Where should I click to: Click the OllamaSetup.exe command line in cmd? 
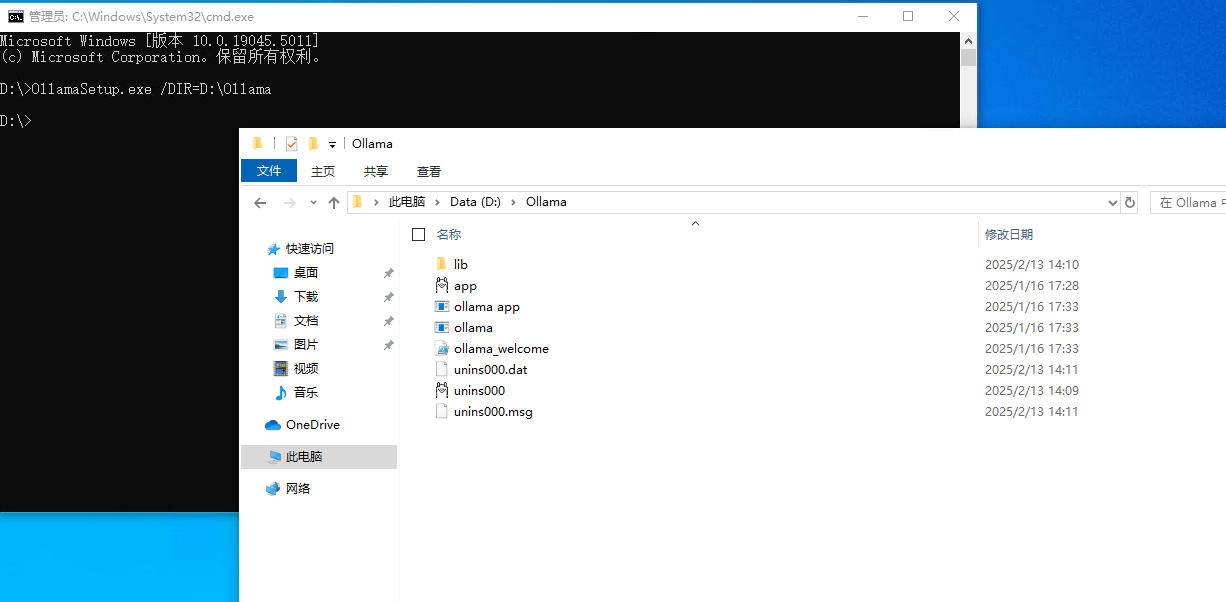(136, 89)
